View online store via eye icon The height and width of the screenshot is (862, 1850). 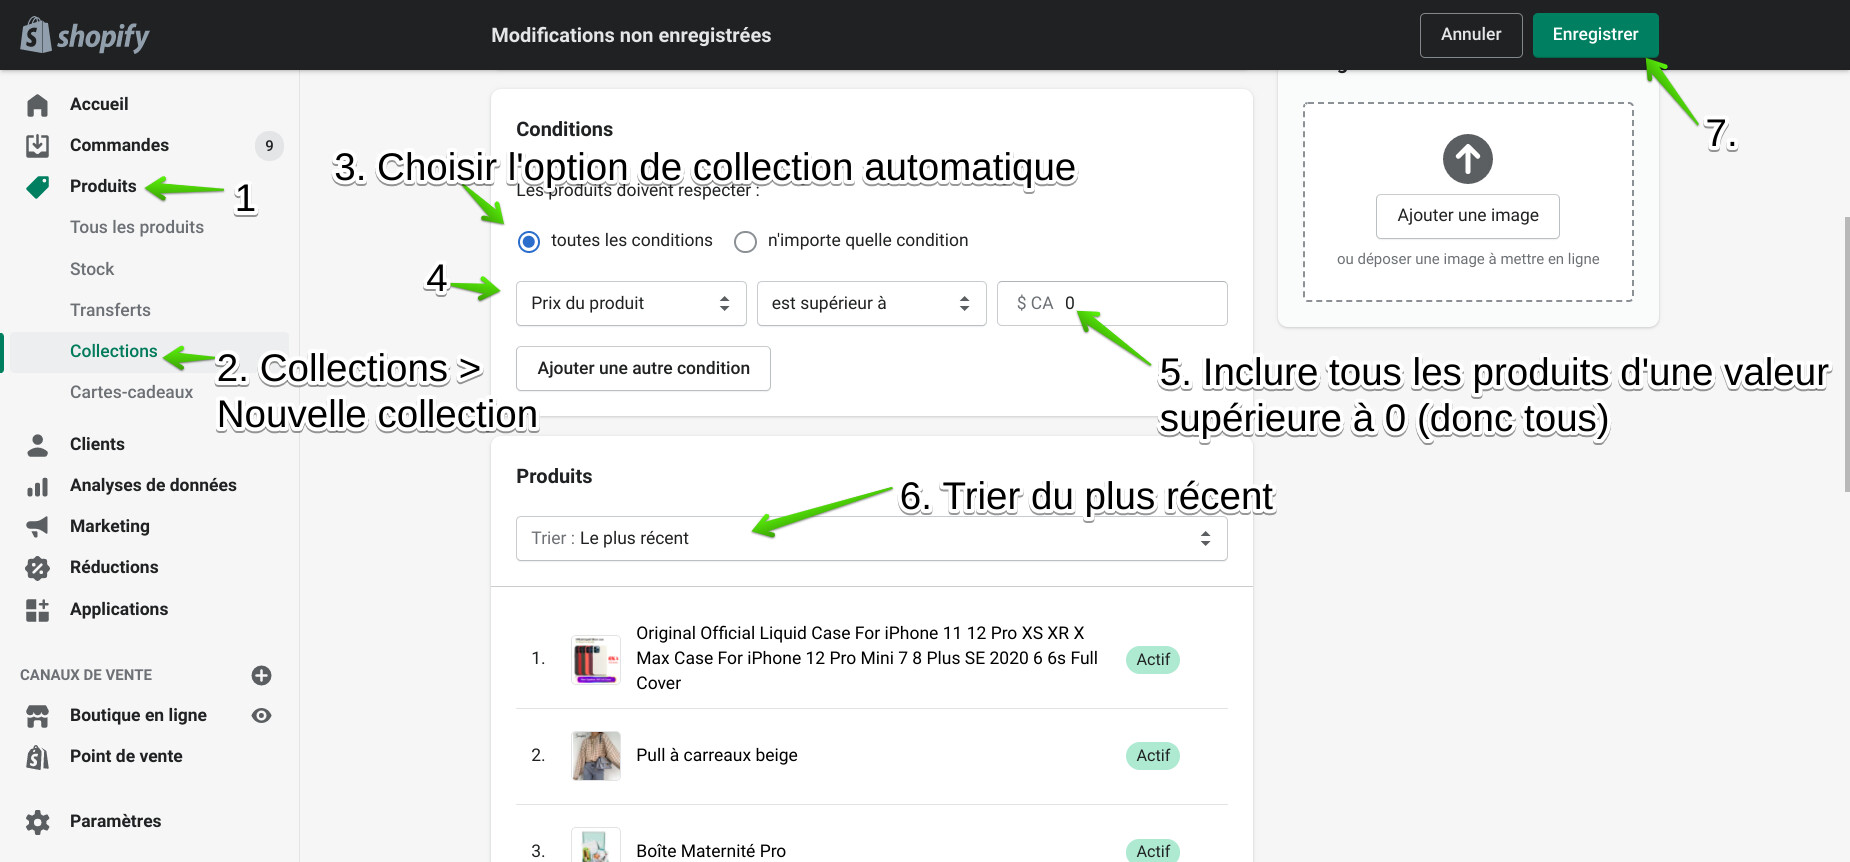tap(262, 715)
